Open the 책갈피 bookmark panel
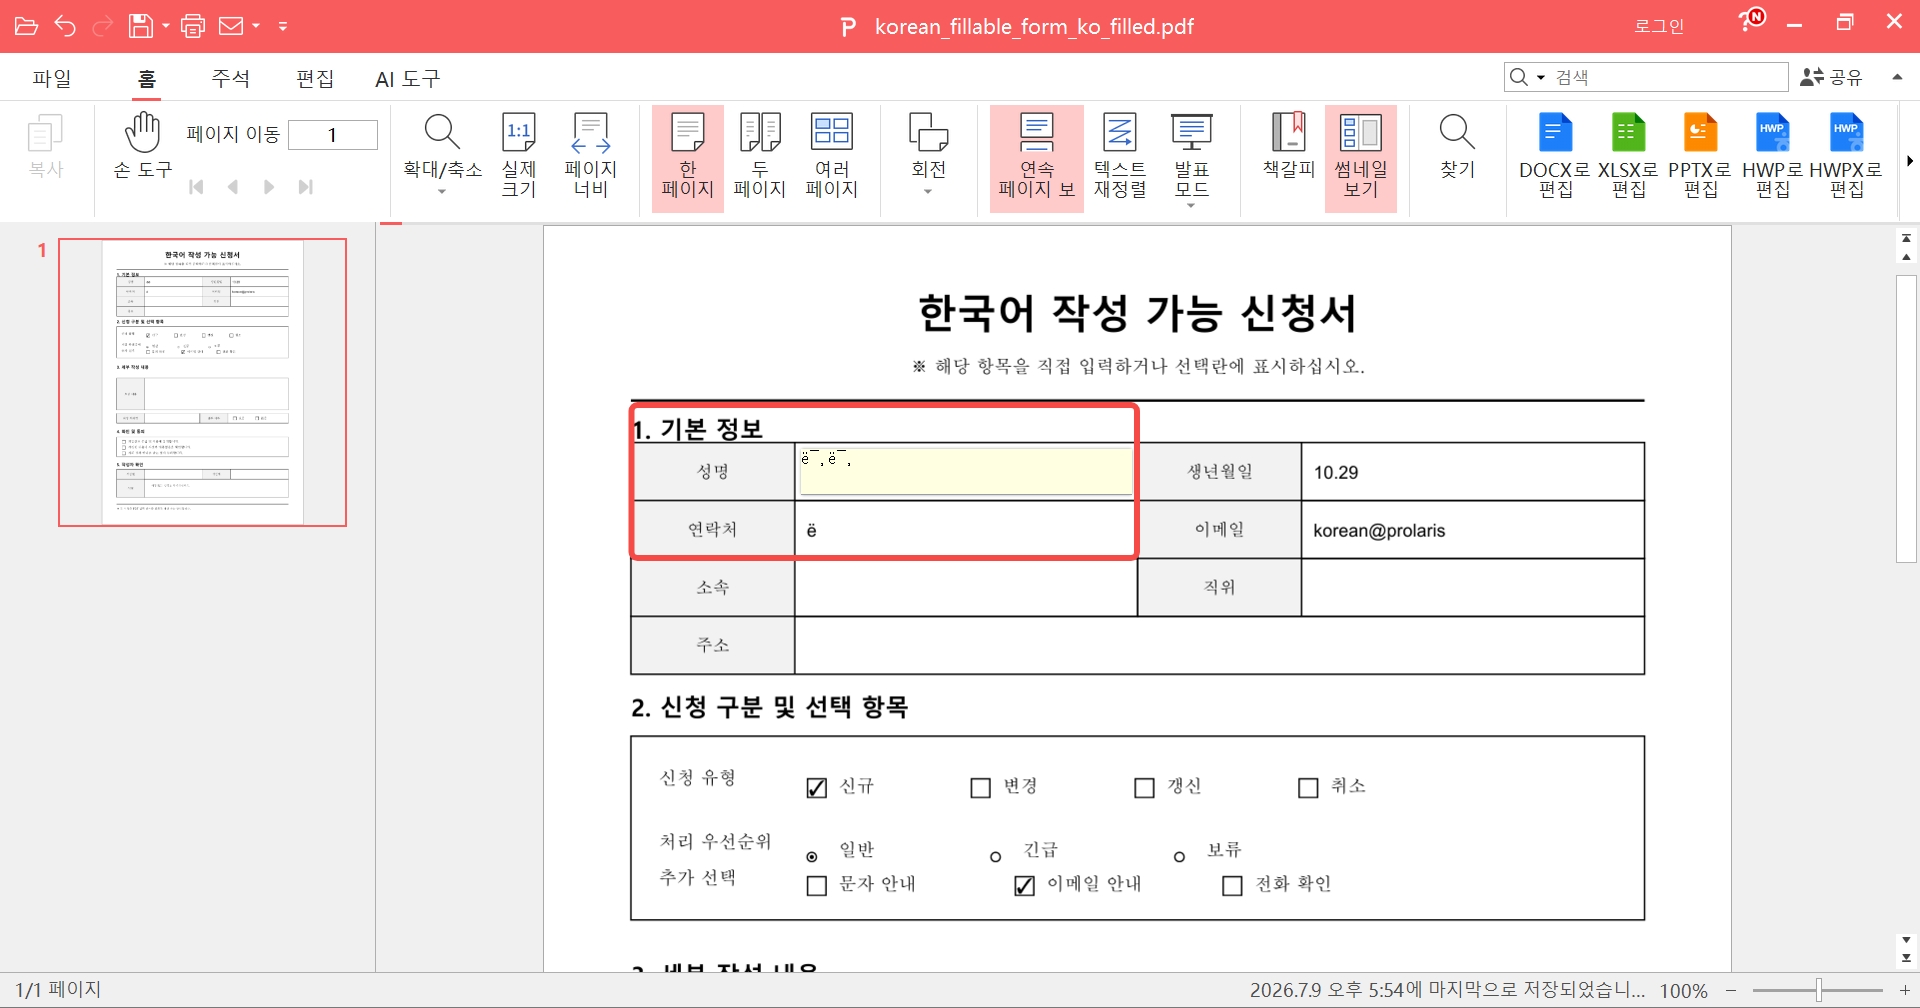1920x1008 pixels. 1289,146
